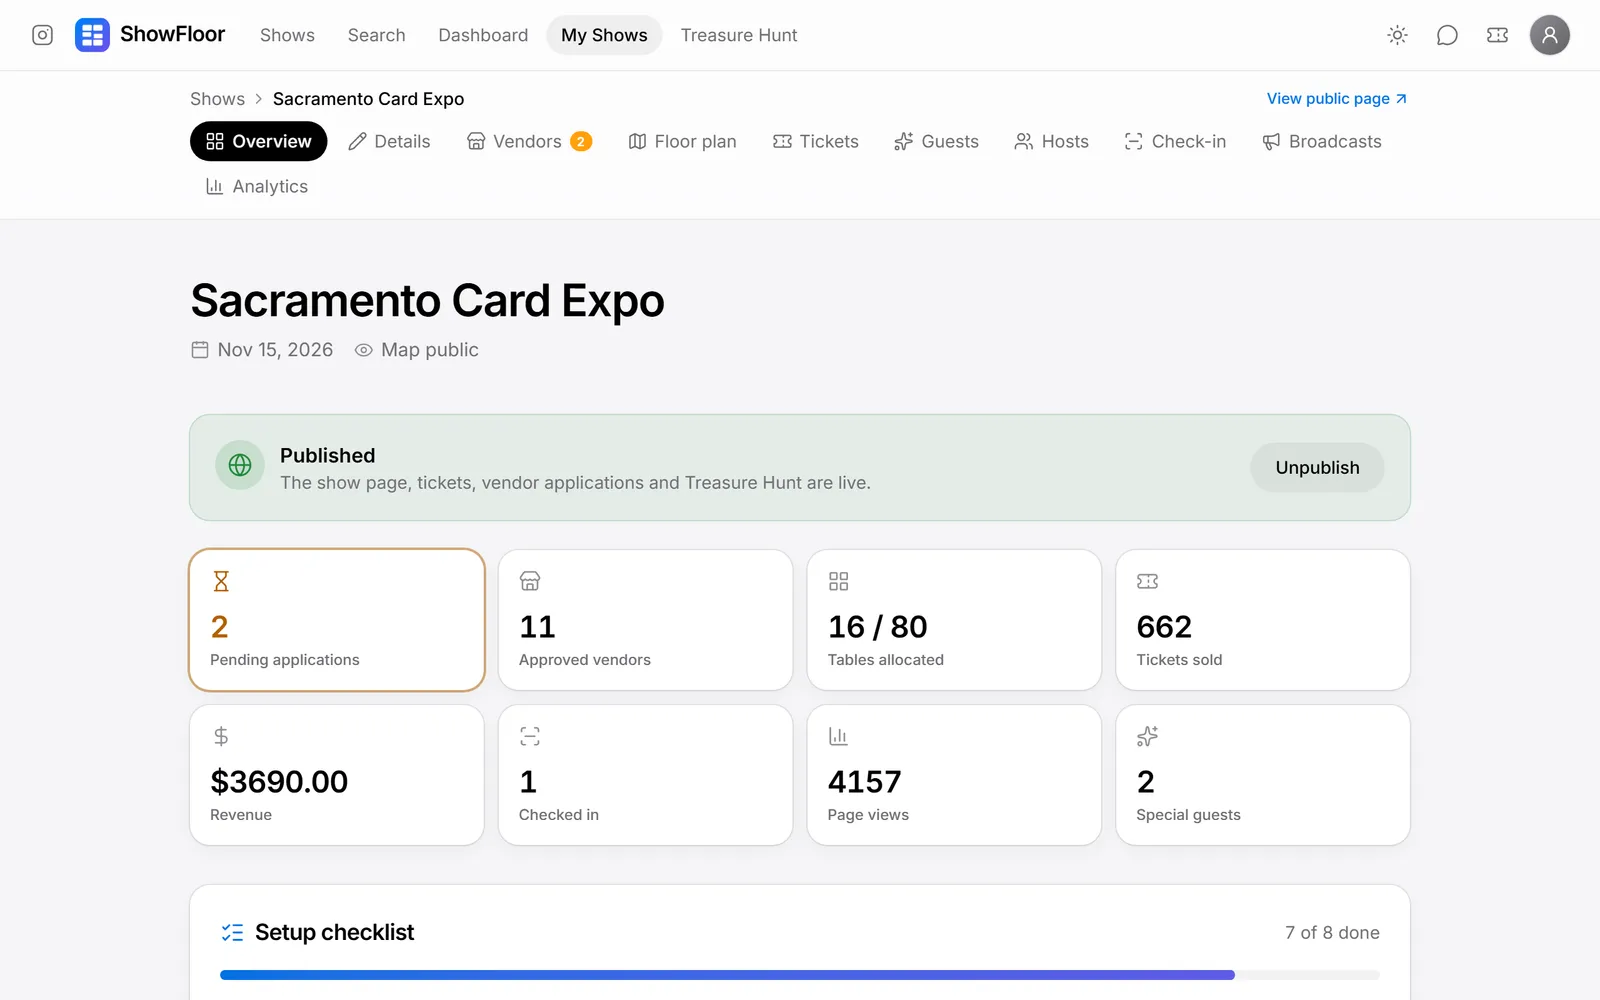Click the sparkle icon on Special guests card
1600x1000 pixels.
1147,736
